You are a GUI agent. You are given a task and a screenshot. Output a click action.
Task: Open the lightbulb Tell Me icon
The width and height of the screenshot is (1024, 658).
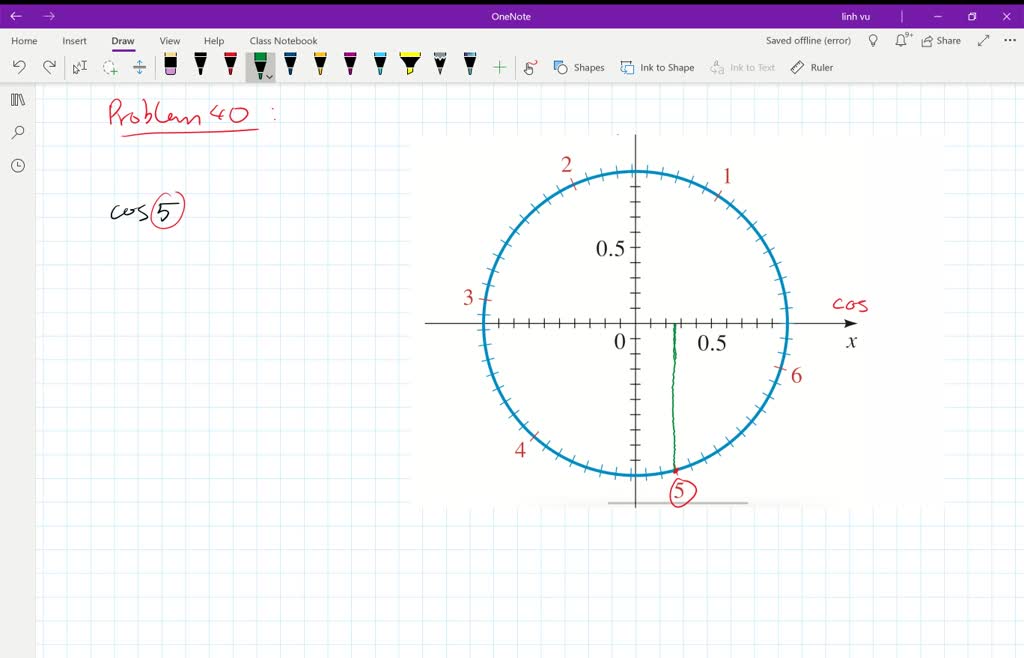tap(873, 40)
